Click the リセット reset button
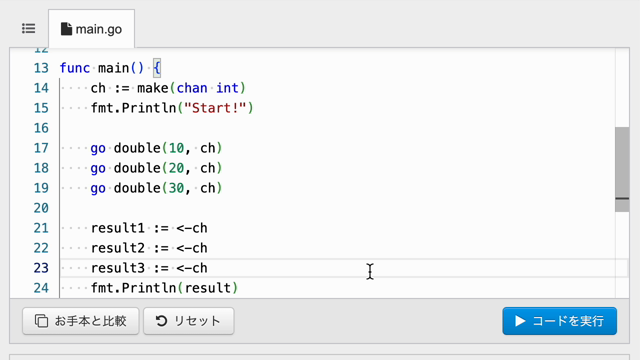Image resolution: width=640 pixels, height=360 pixels. coord(189,321)
